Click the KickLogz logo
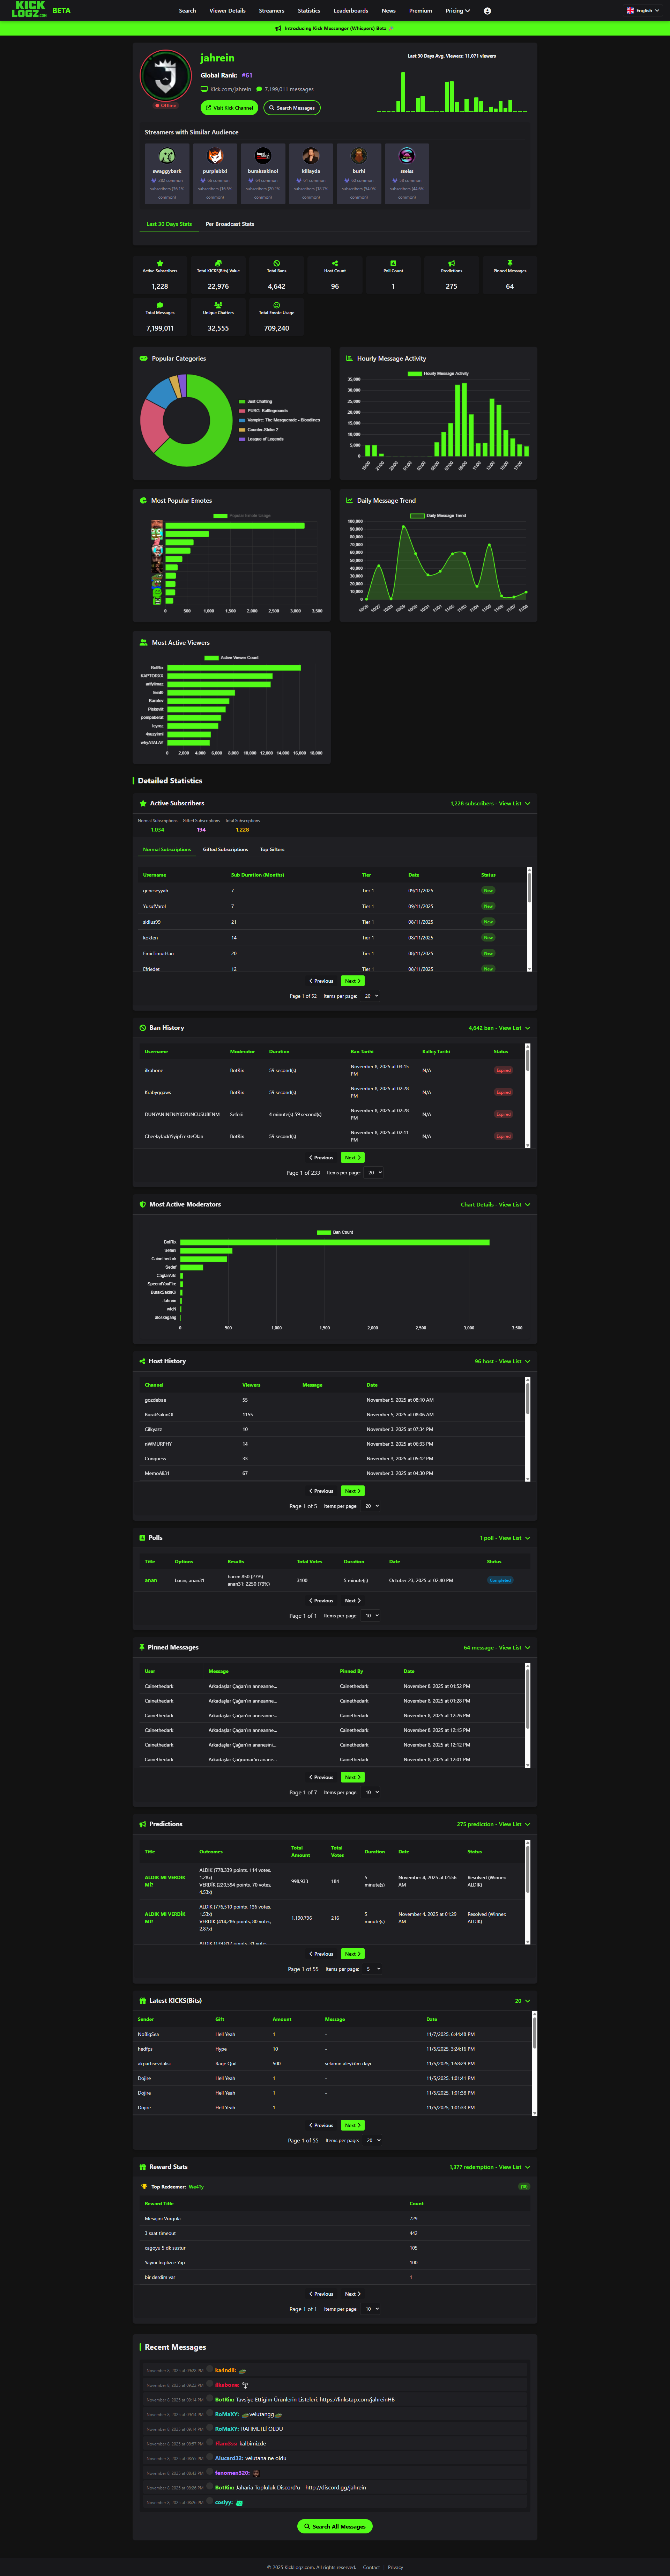670x2576 pixels. coord(29,10)
